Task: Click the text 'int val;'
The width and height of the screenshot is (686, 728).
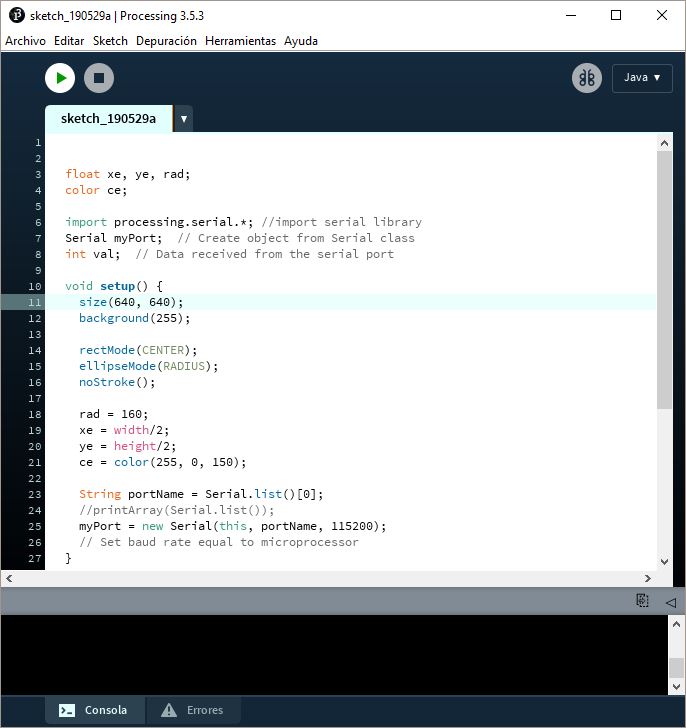Action: click(93, 254)
